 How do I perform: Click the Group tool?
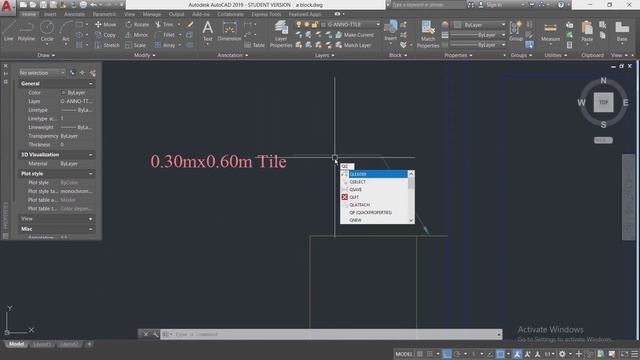pyautogui.click(x=516, y=31)
